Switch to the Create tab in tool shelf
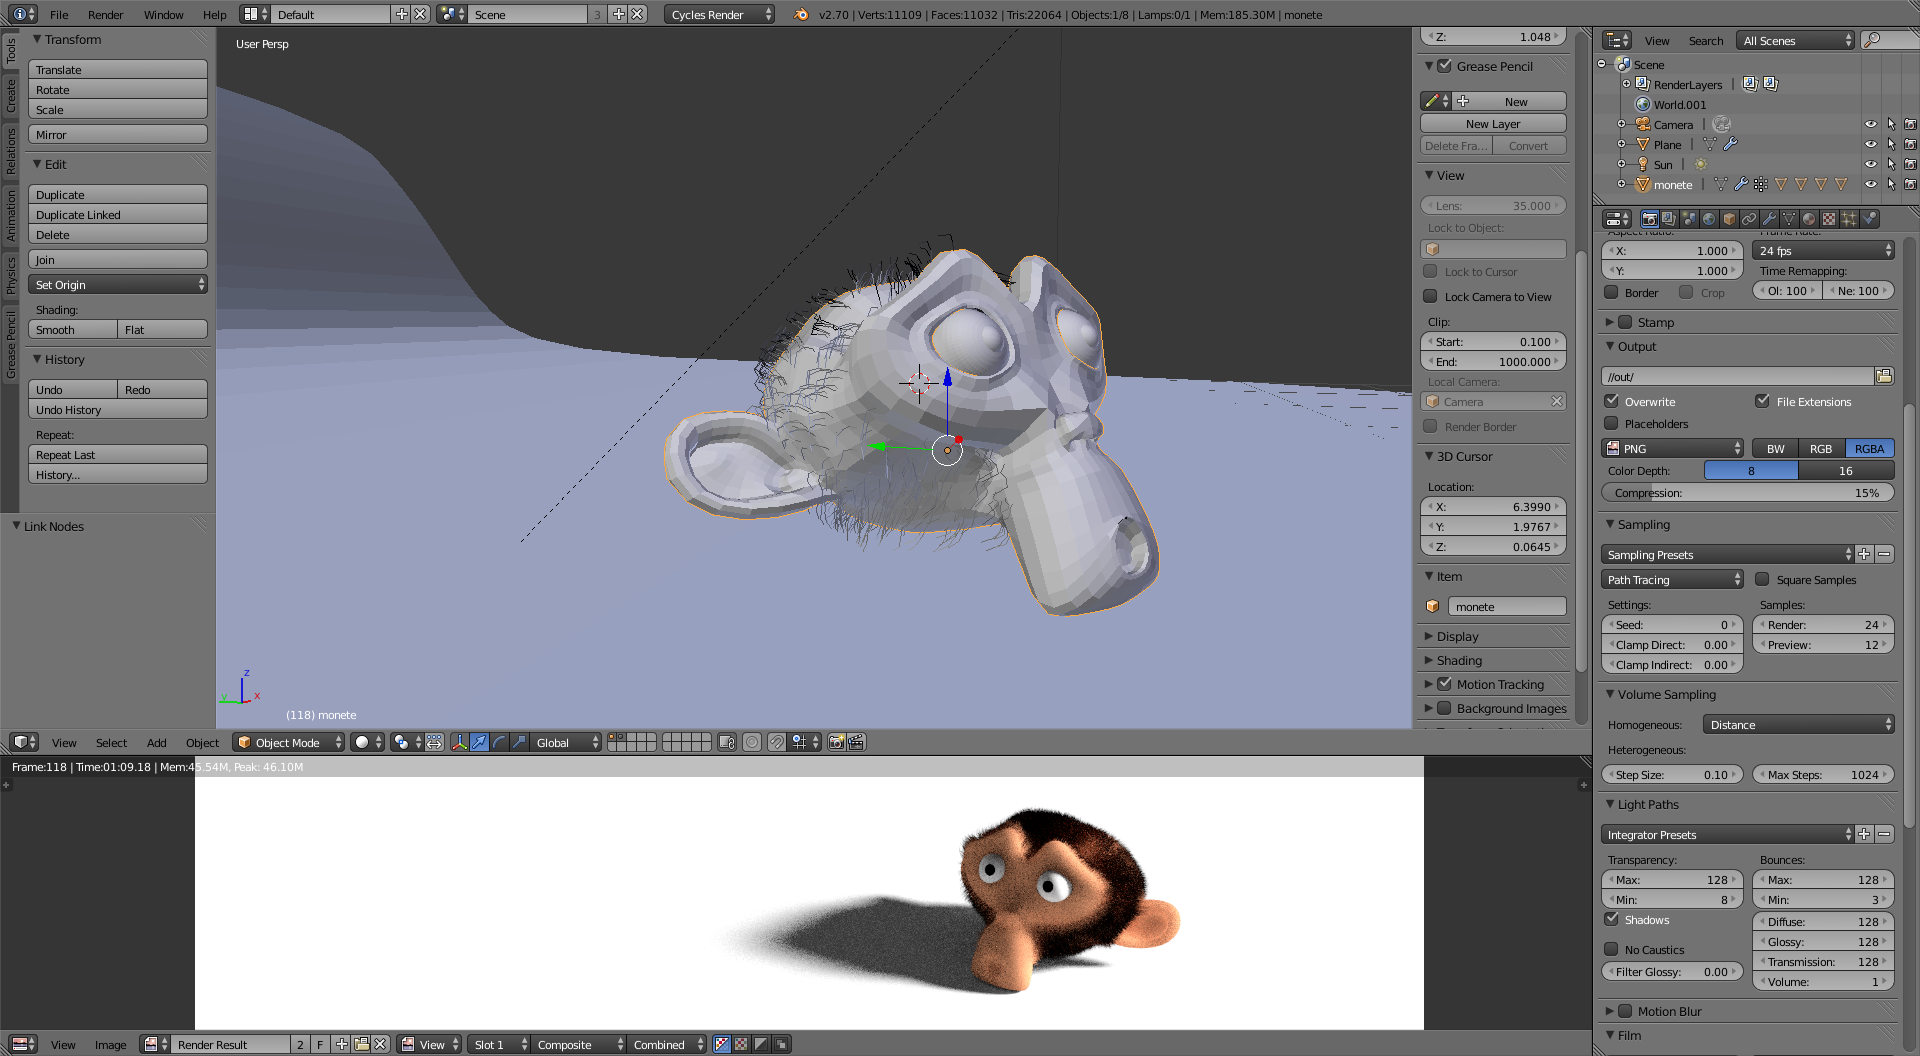The image size is (1920, 1056). (x=11, y=96)
